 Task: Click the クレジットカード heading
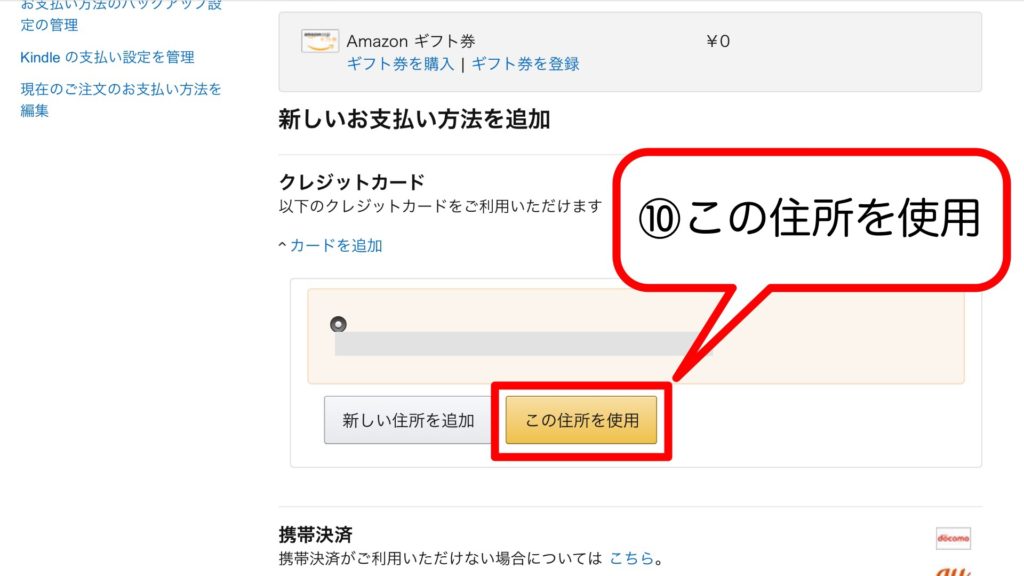[351, 182]
